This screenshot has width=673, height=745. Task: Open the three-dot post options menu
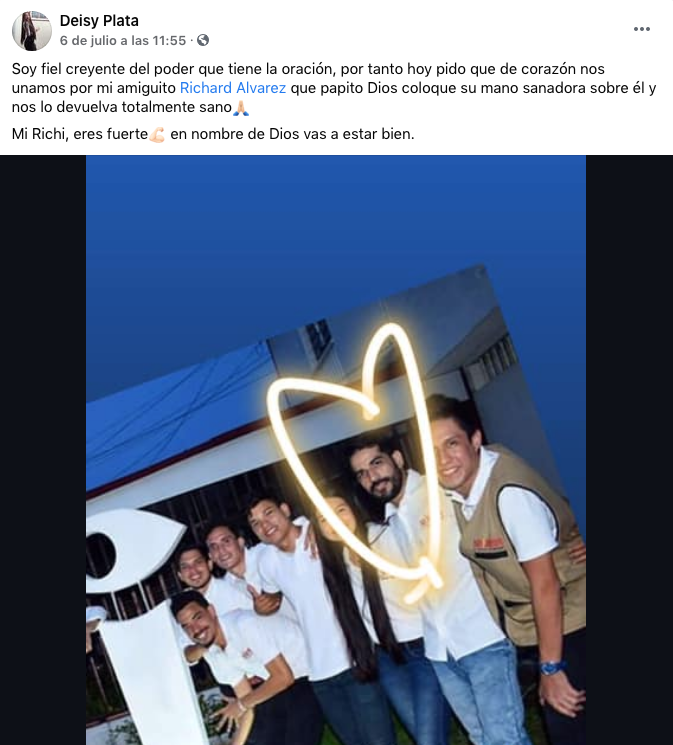pyautogui.click(x=642, y=29)
